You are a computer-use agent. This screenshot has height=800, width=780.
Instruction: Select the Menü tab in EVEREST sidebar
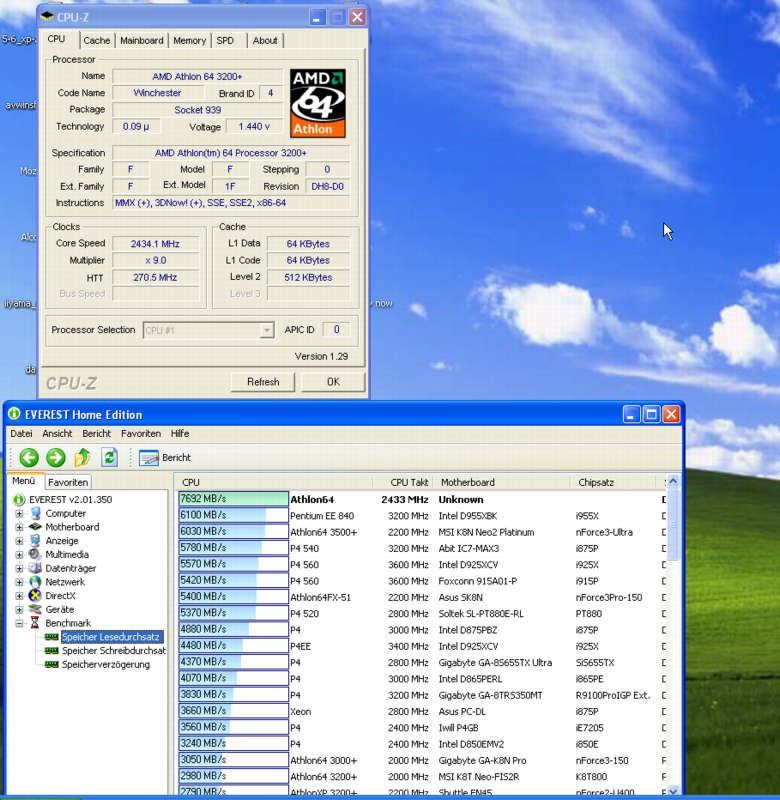23,481
